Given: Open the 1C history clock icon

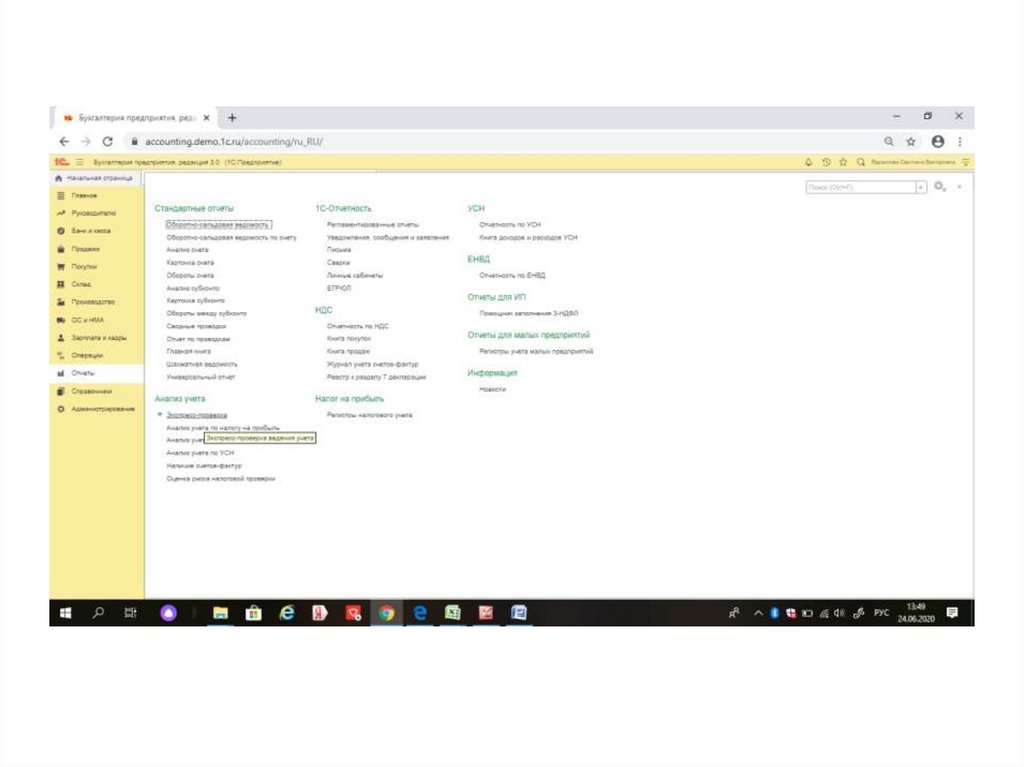Looking at the screenshot, I should coord(827,162).
